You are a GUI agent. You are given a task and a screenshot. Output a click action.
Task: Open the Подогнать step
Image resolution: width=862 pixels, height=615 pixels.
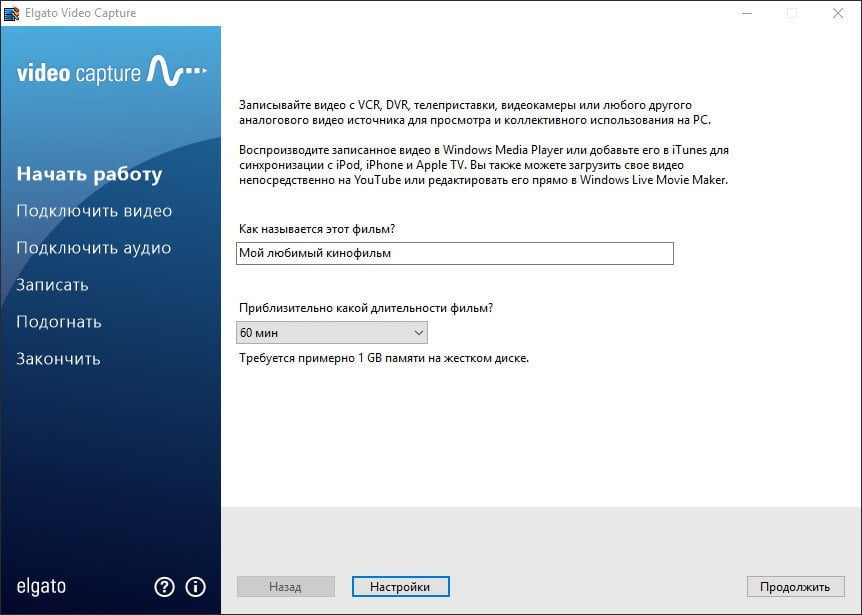[59, 322]
